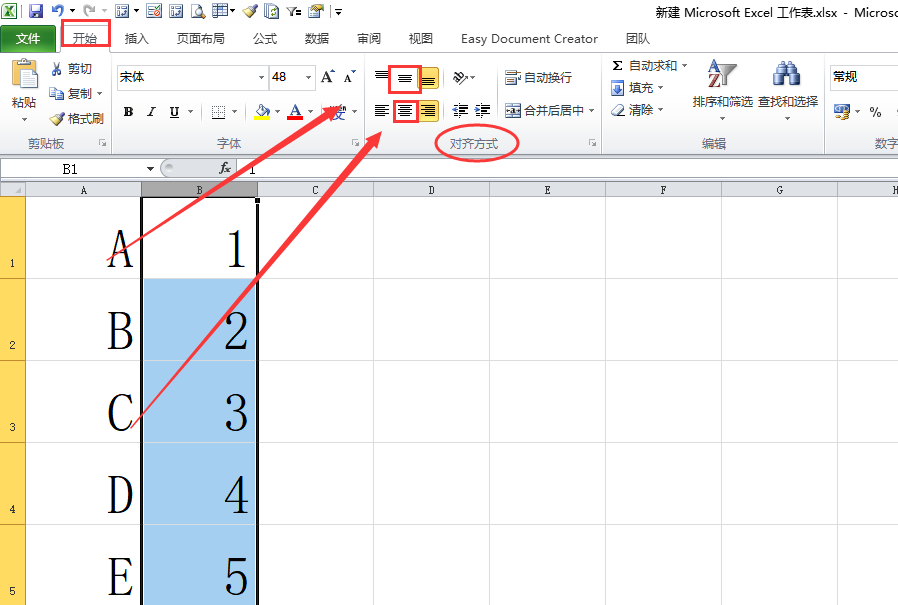Increase font size with the large A icon

(328, 77)
